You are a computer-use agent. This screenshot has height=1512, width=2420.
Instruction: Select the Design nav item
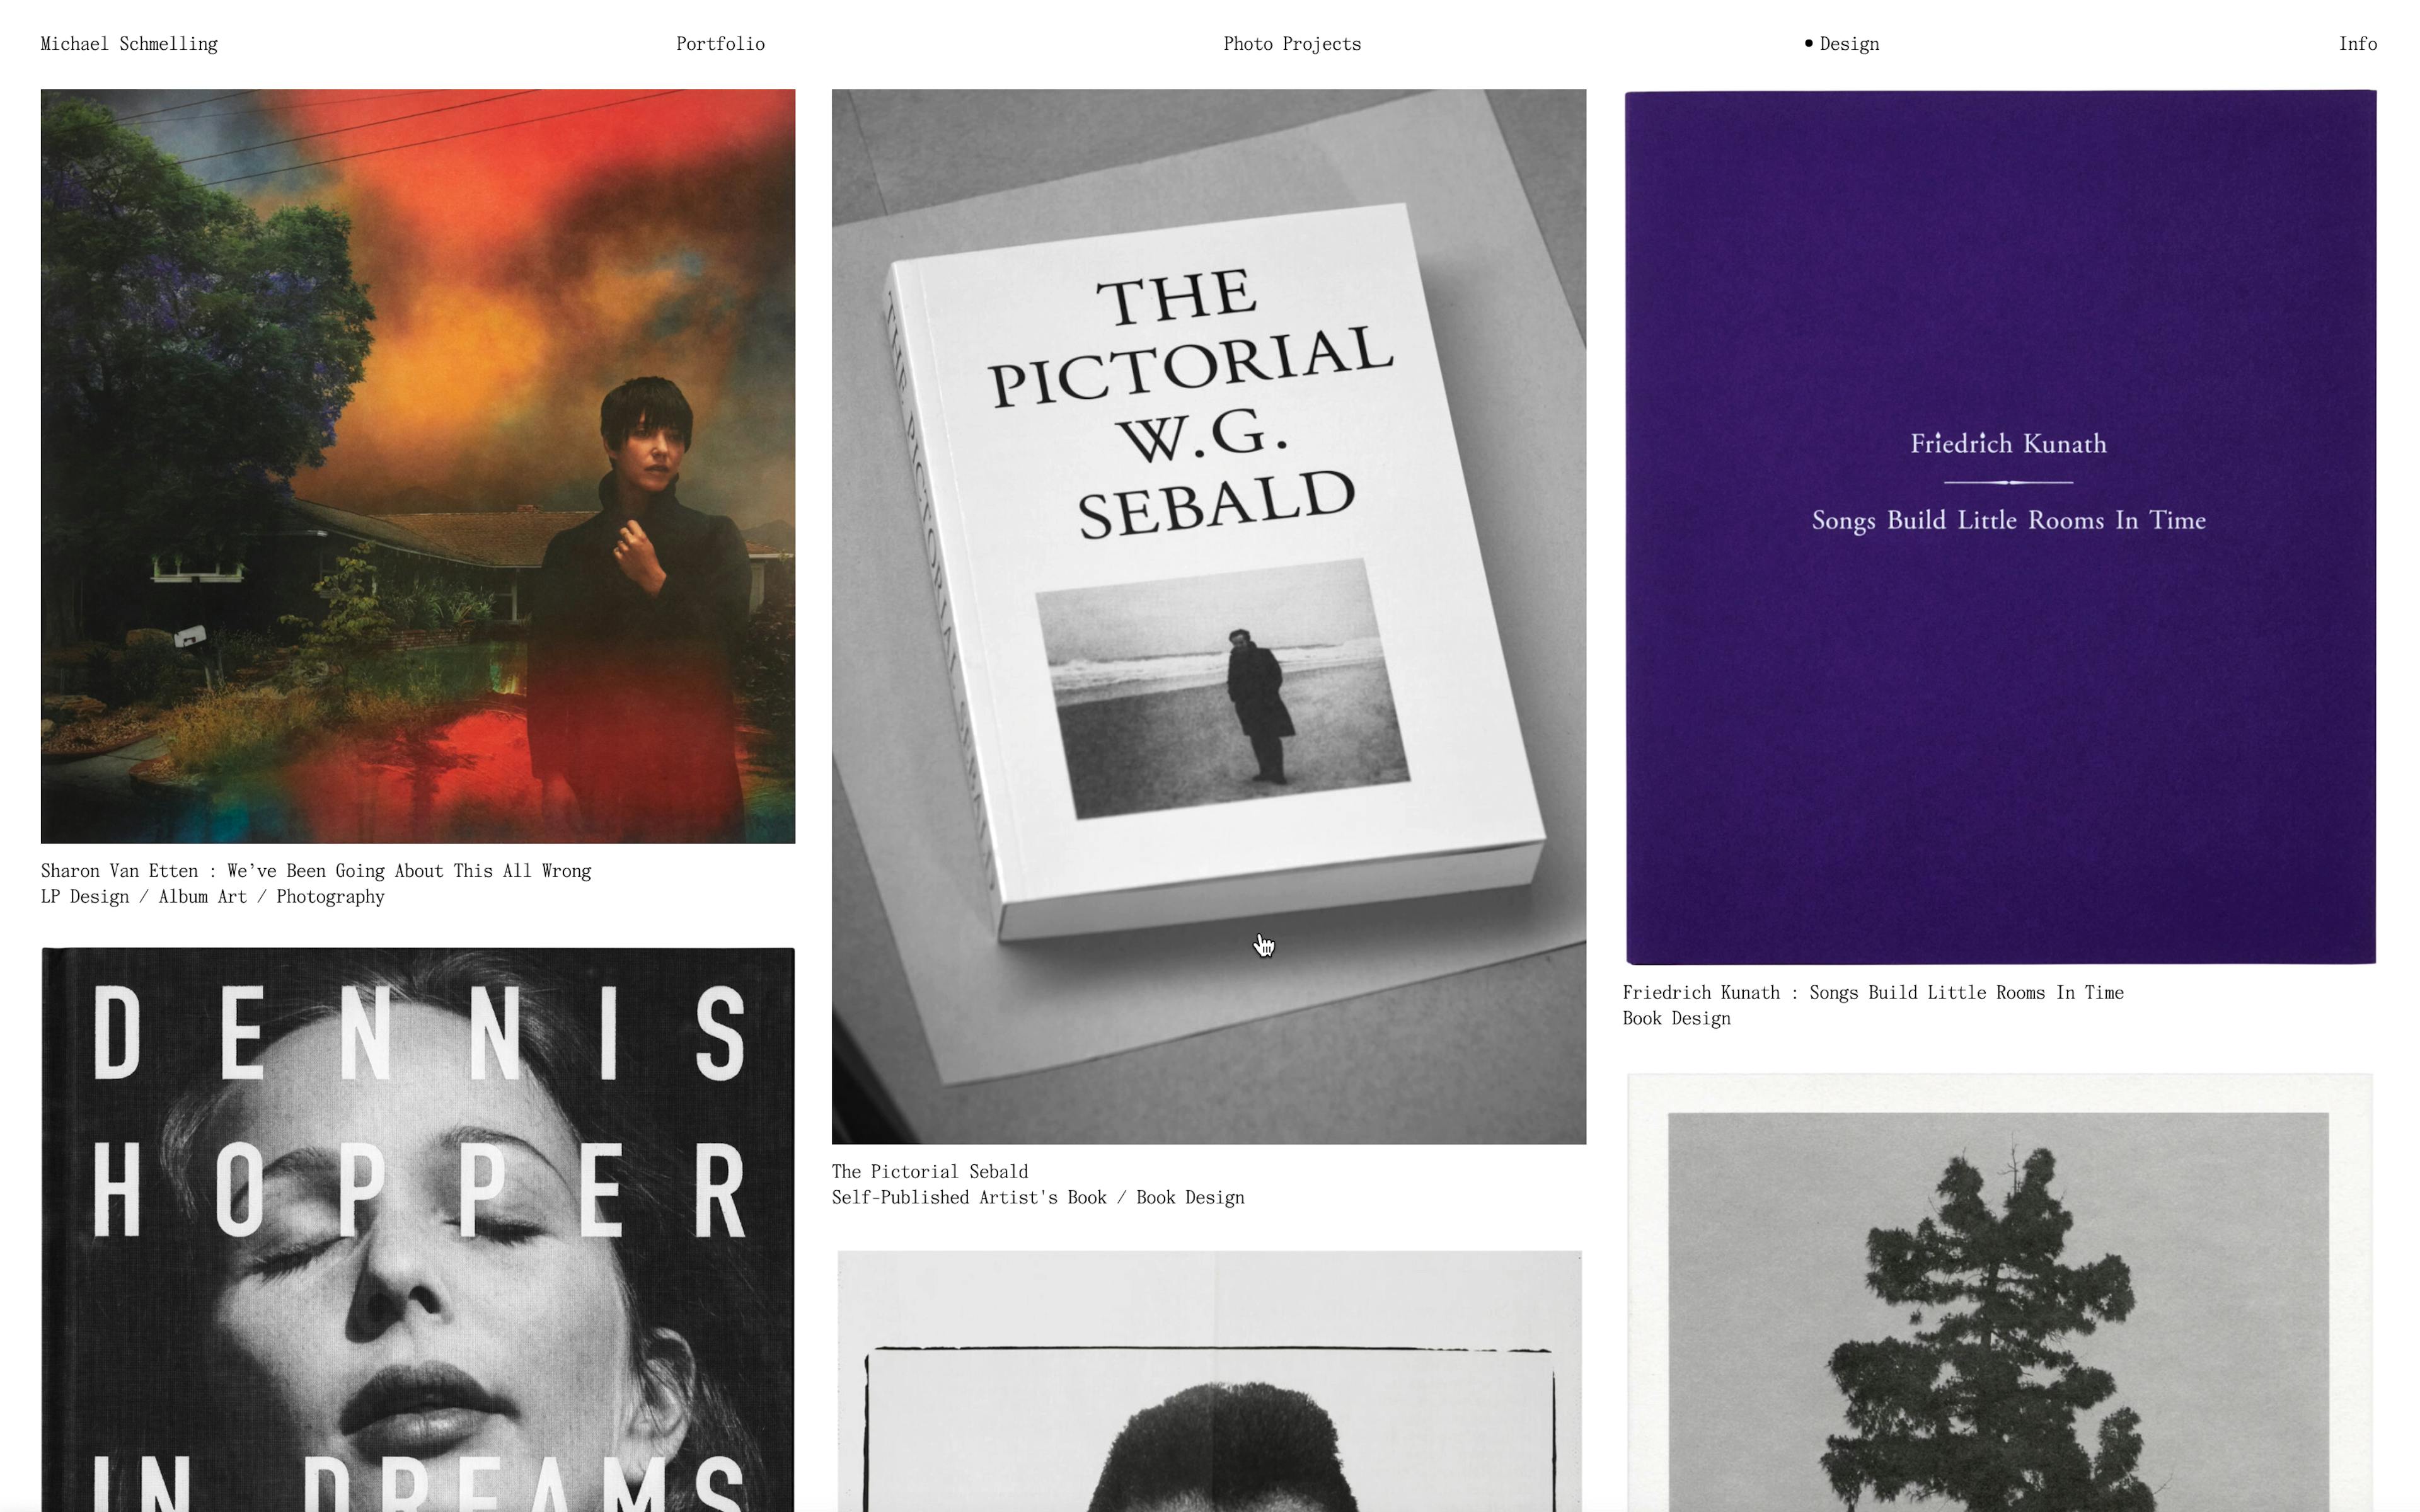[1849, 44]
